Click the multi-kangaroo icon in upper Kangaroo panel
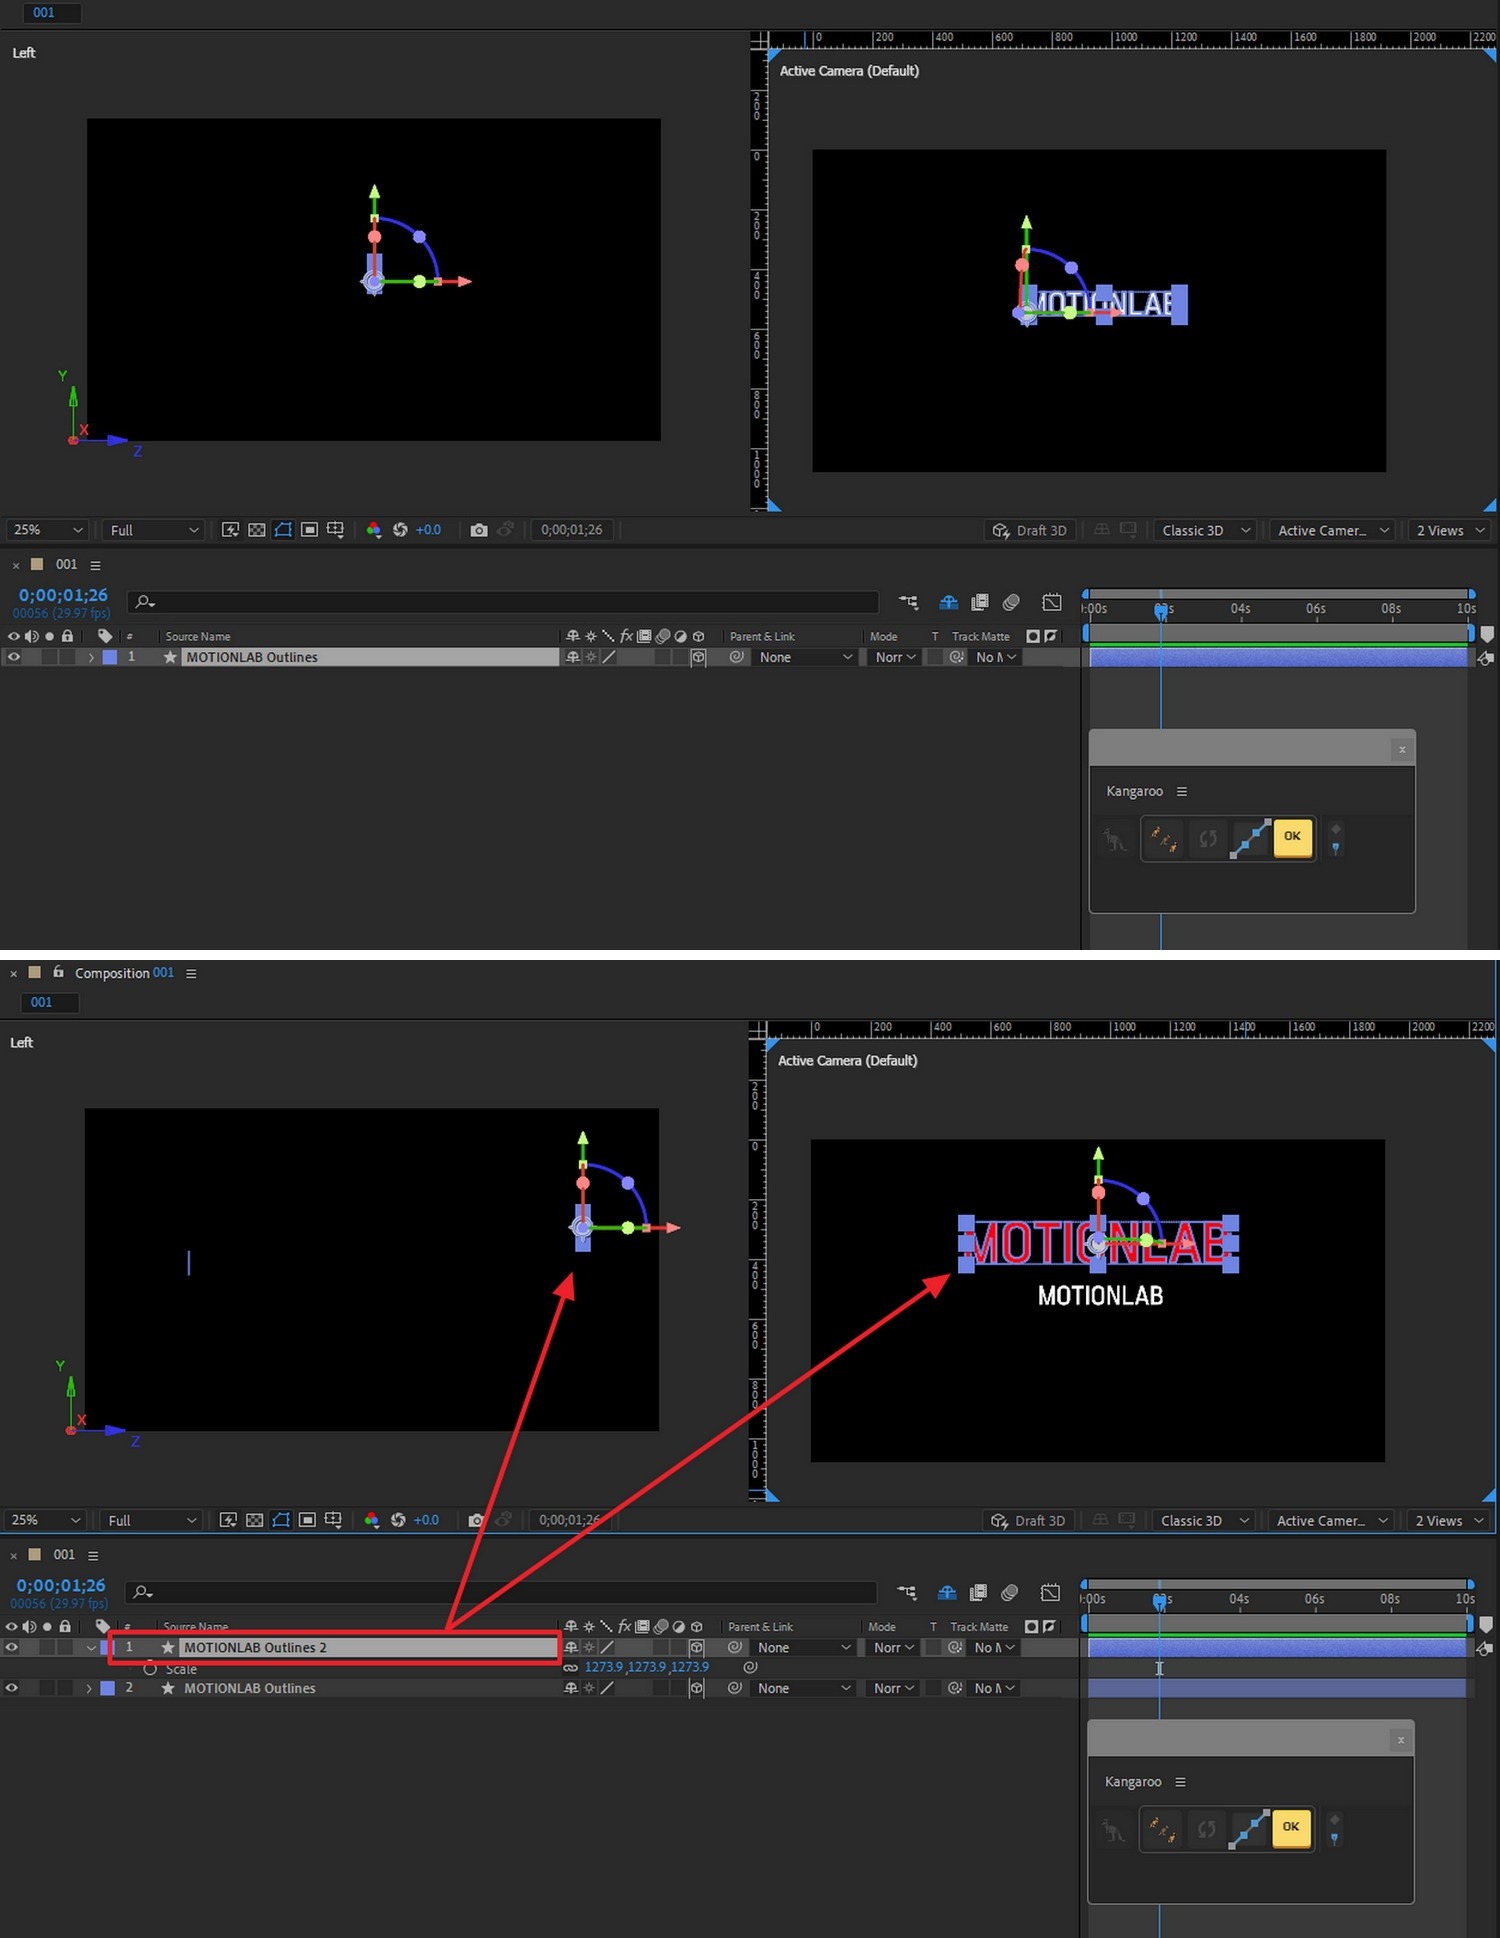This screenshot has height=1938, width=1500. coord(1163,838)
